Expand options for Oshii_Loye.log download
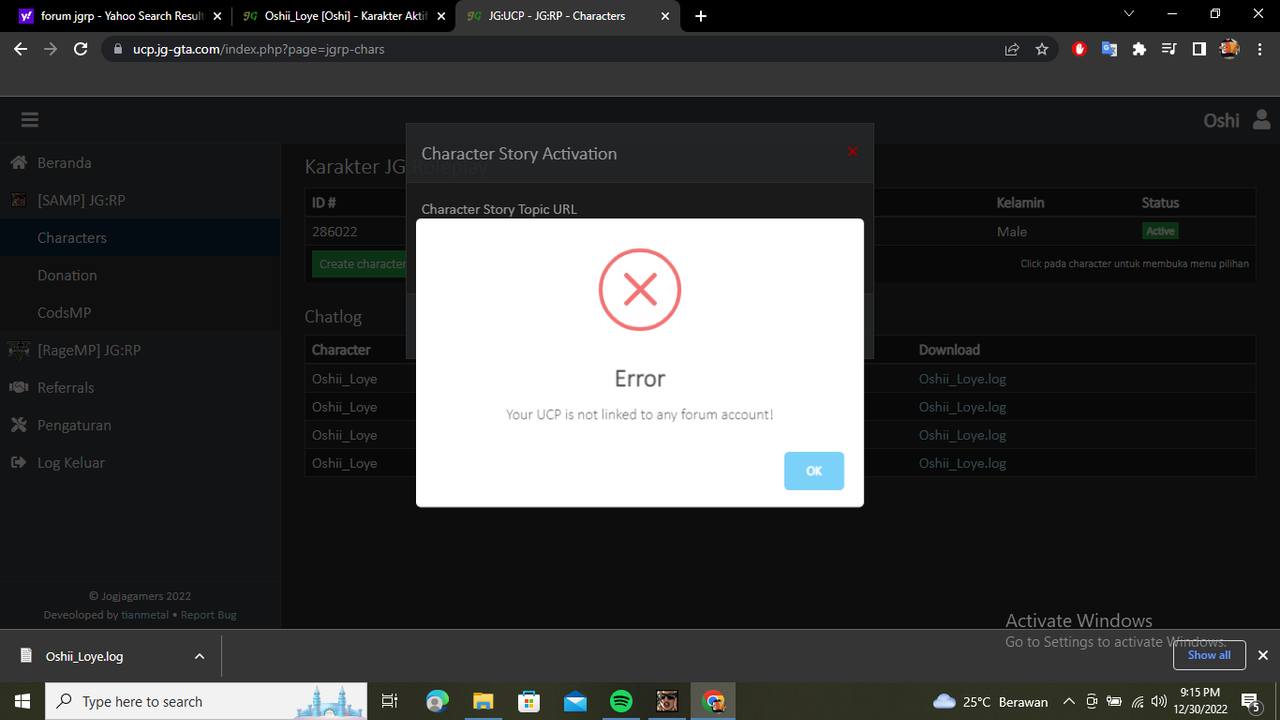Image resolution: width=1280 pixels, height=720 pixels. click(199, 656)
